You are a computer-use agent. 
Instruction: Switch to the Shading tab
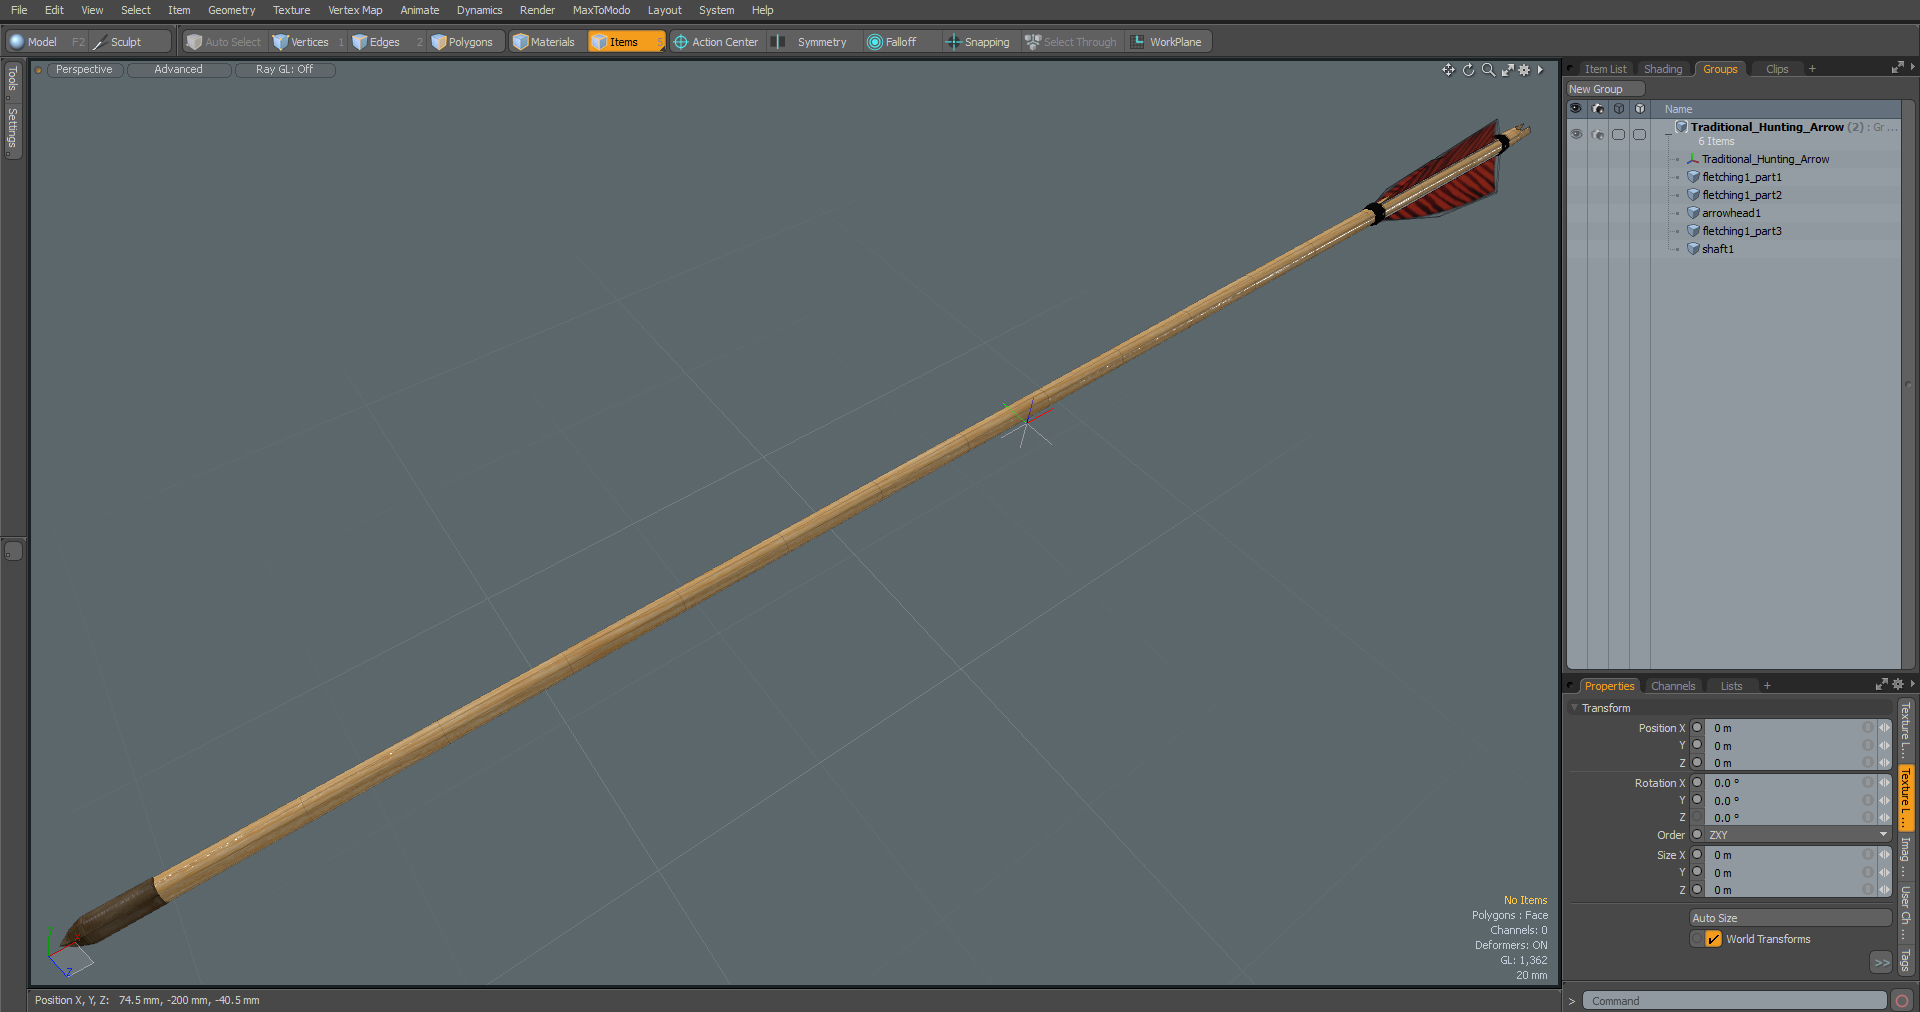[x=1663, y=69]
